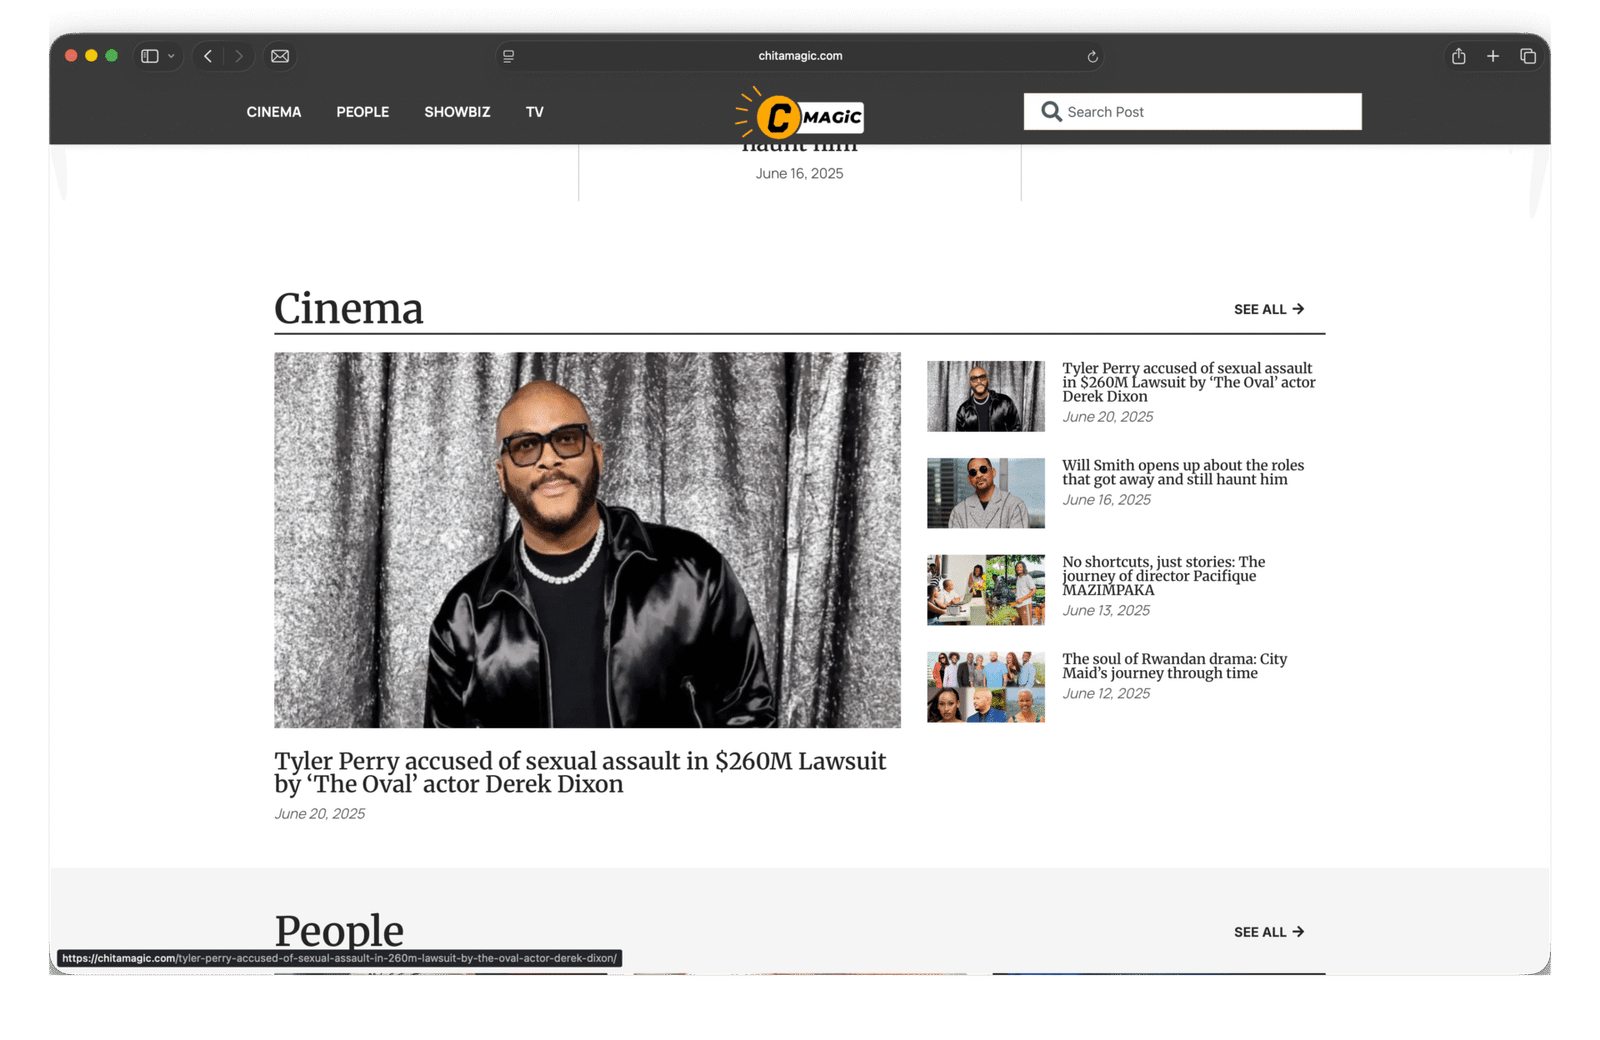Open the sidebar options dropdown chevron
This screenshot has width=1600, height=1040.
tap(171, 56)
